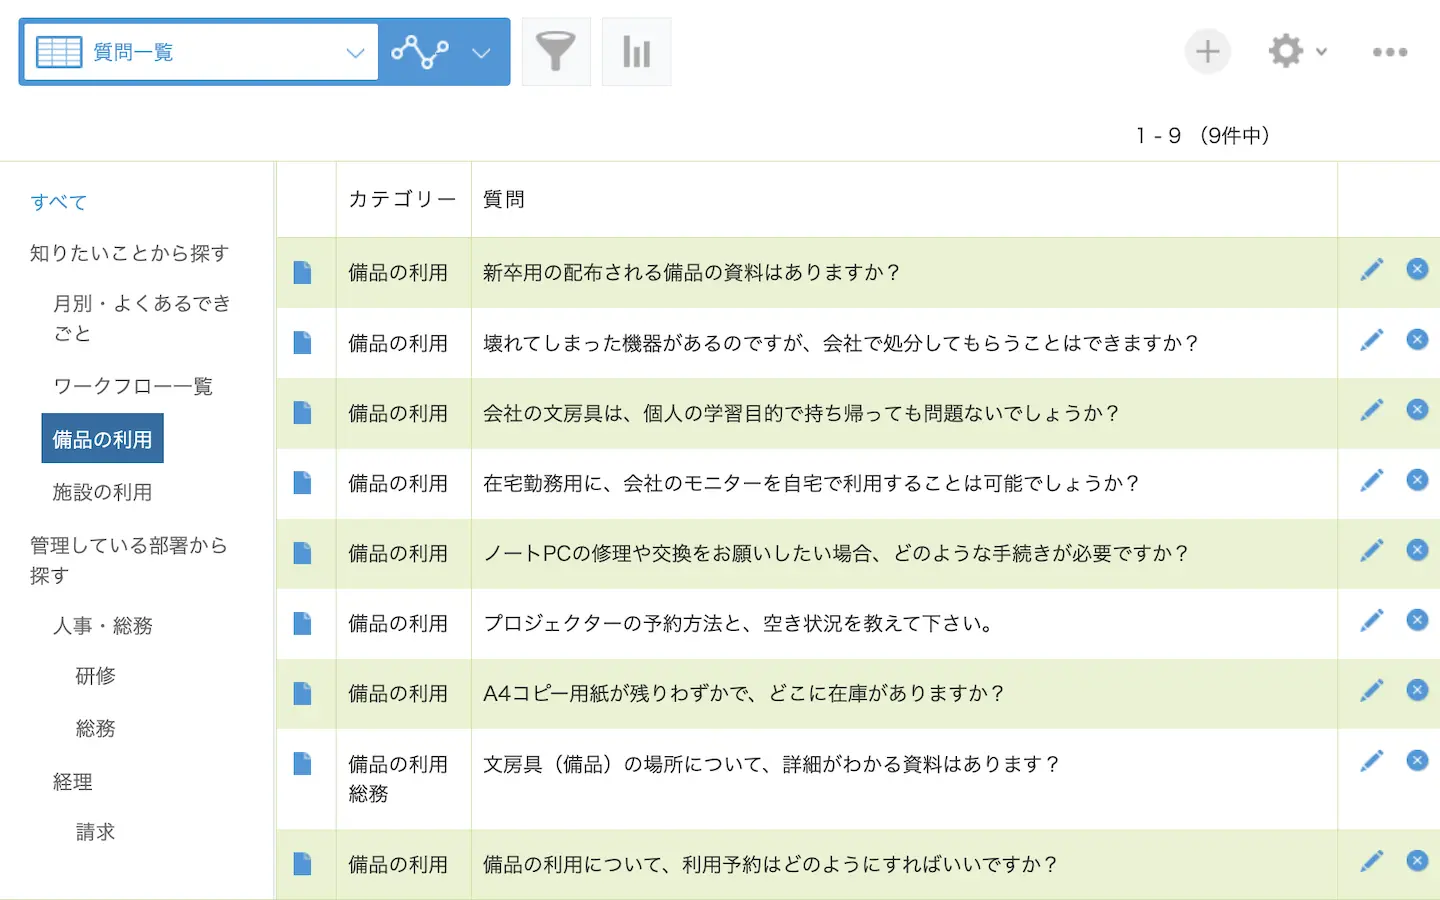Open the three-dot options menu

(x=1389, y=52)
